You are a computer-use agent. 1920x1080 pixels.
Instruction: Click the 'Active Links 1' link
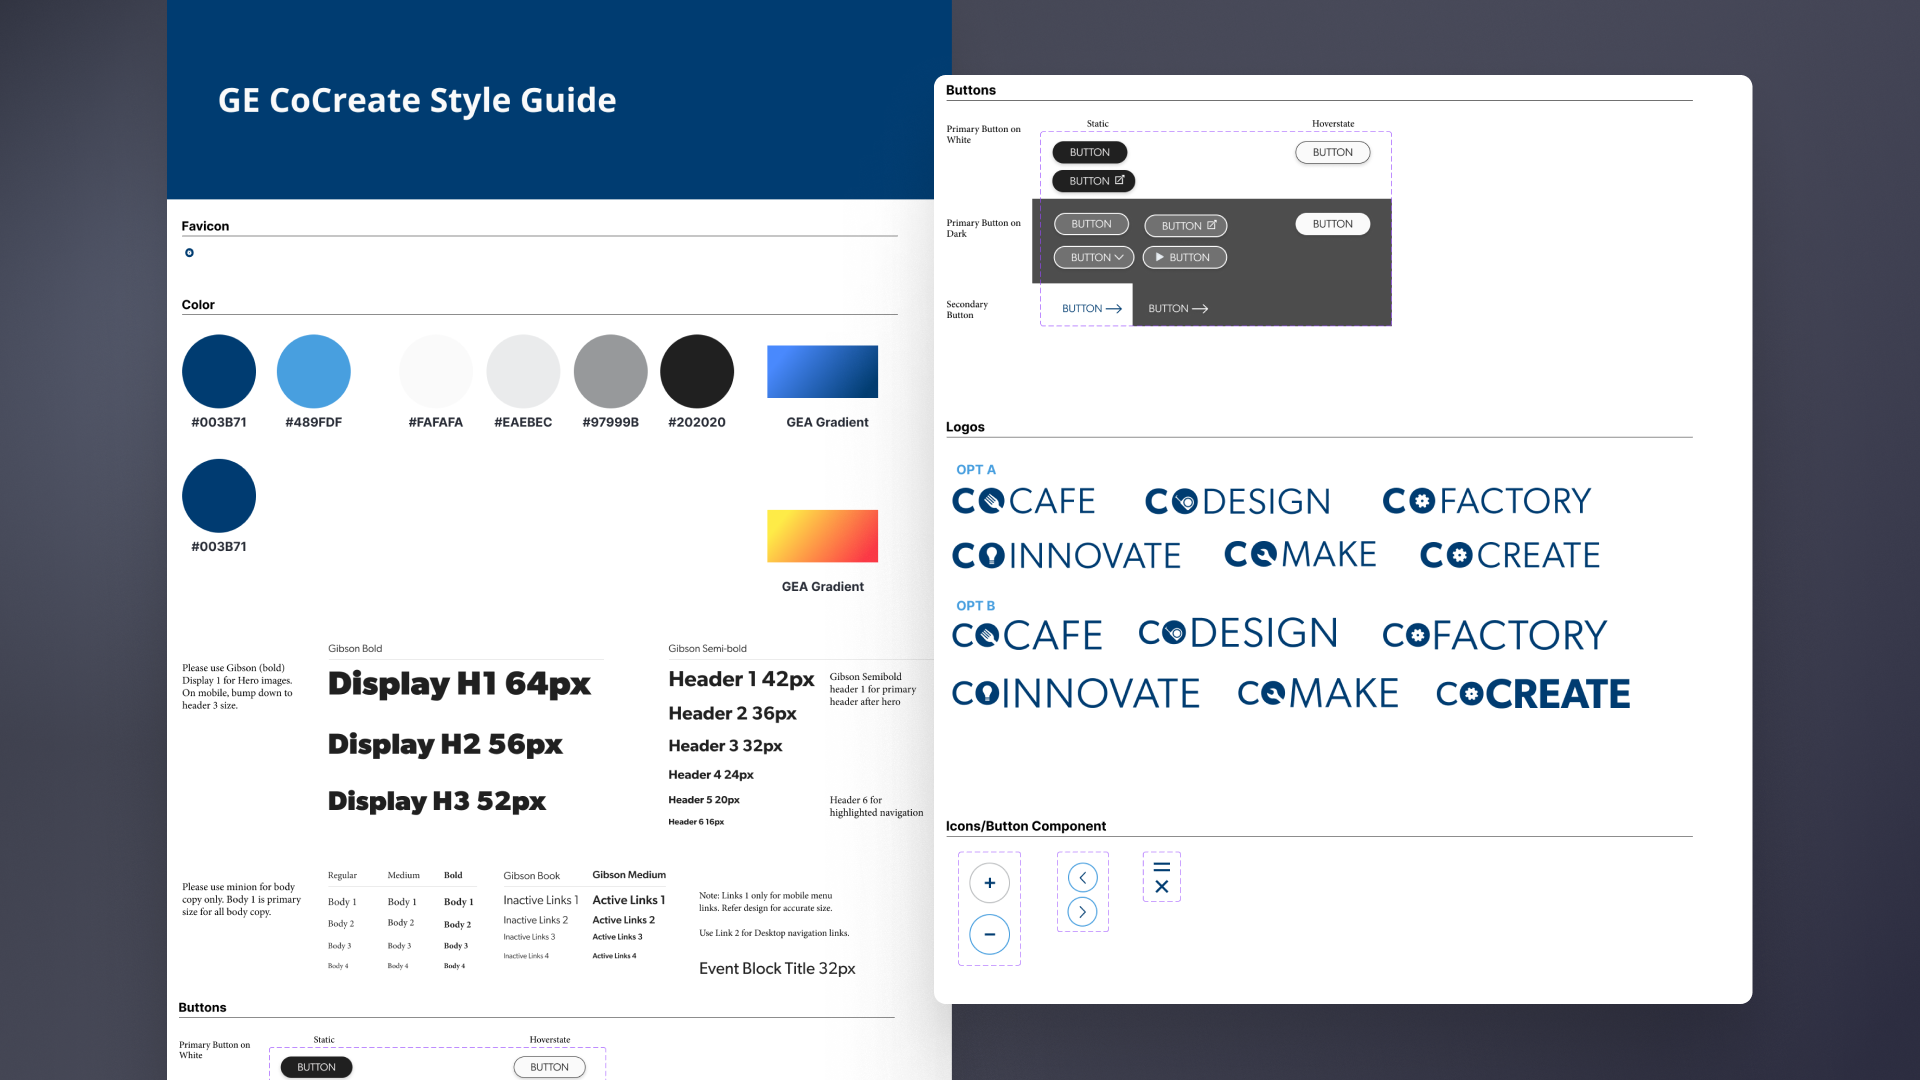tap(629, 900)
